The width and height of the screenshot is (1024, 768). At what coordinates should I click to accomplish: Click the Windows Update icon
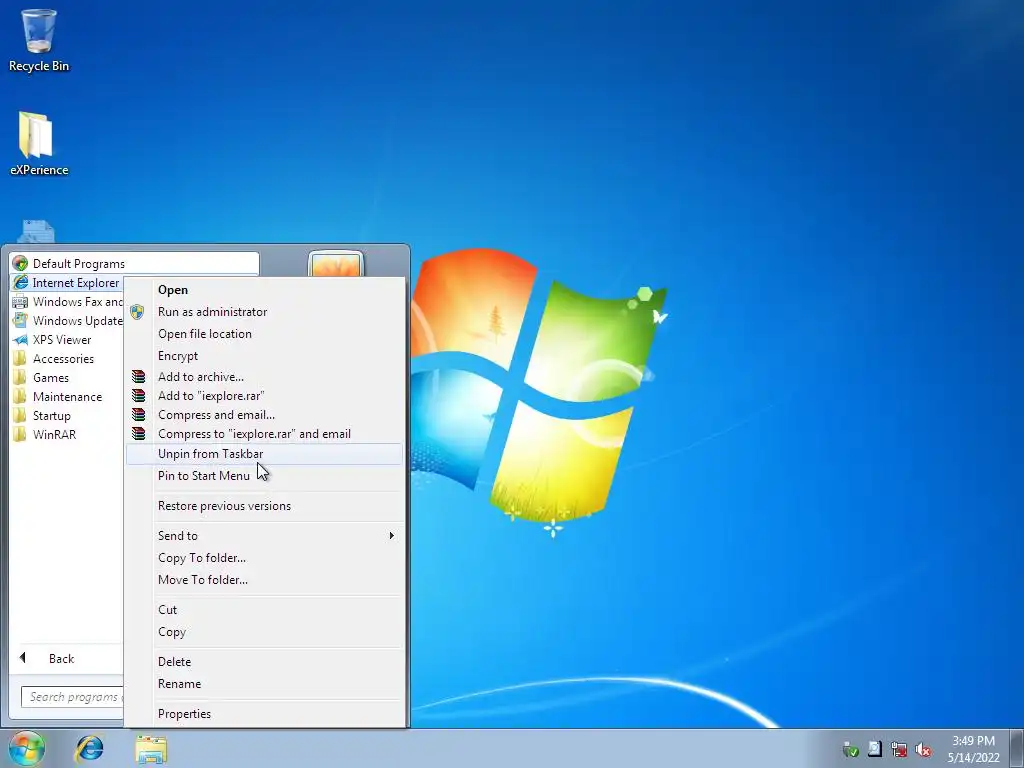tap(20, 321)
